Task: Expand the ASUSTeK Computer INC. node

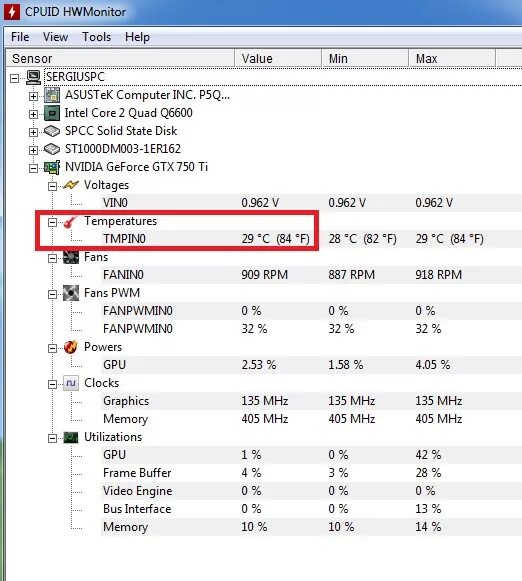Action: pyautogui.click(x=33, y=96)
